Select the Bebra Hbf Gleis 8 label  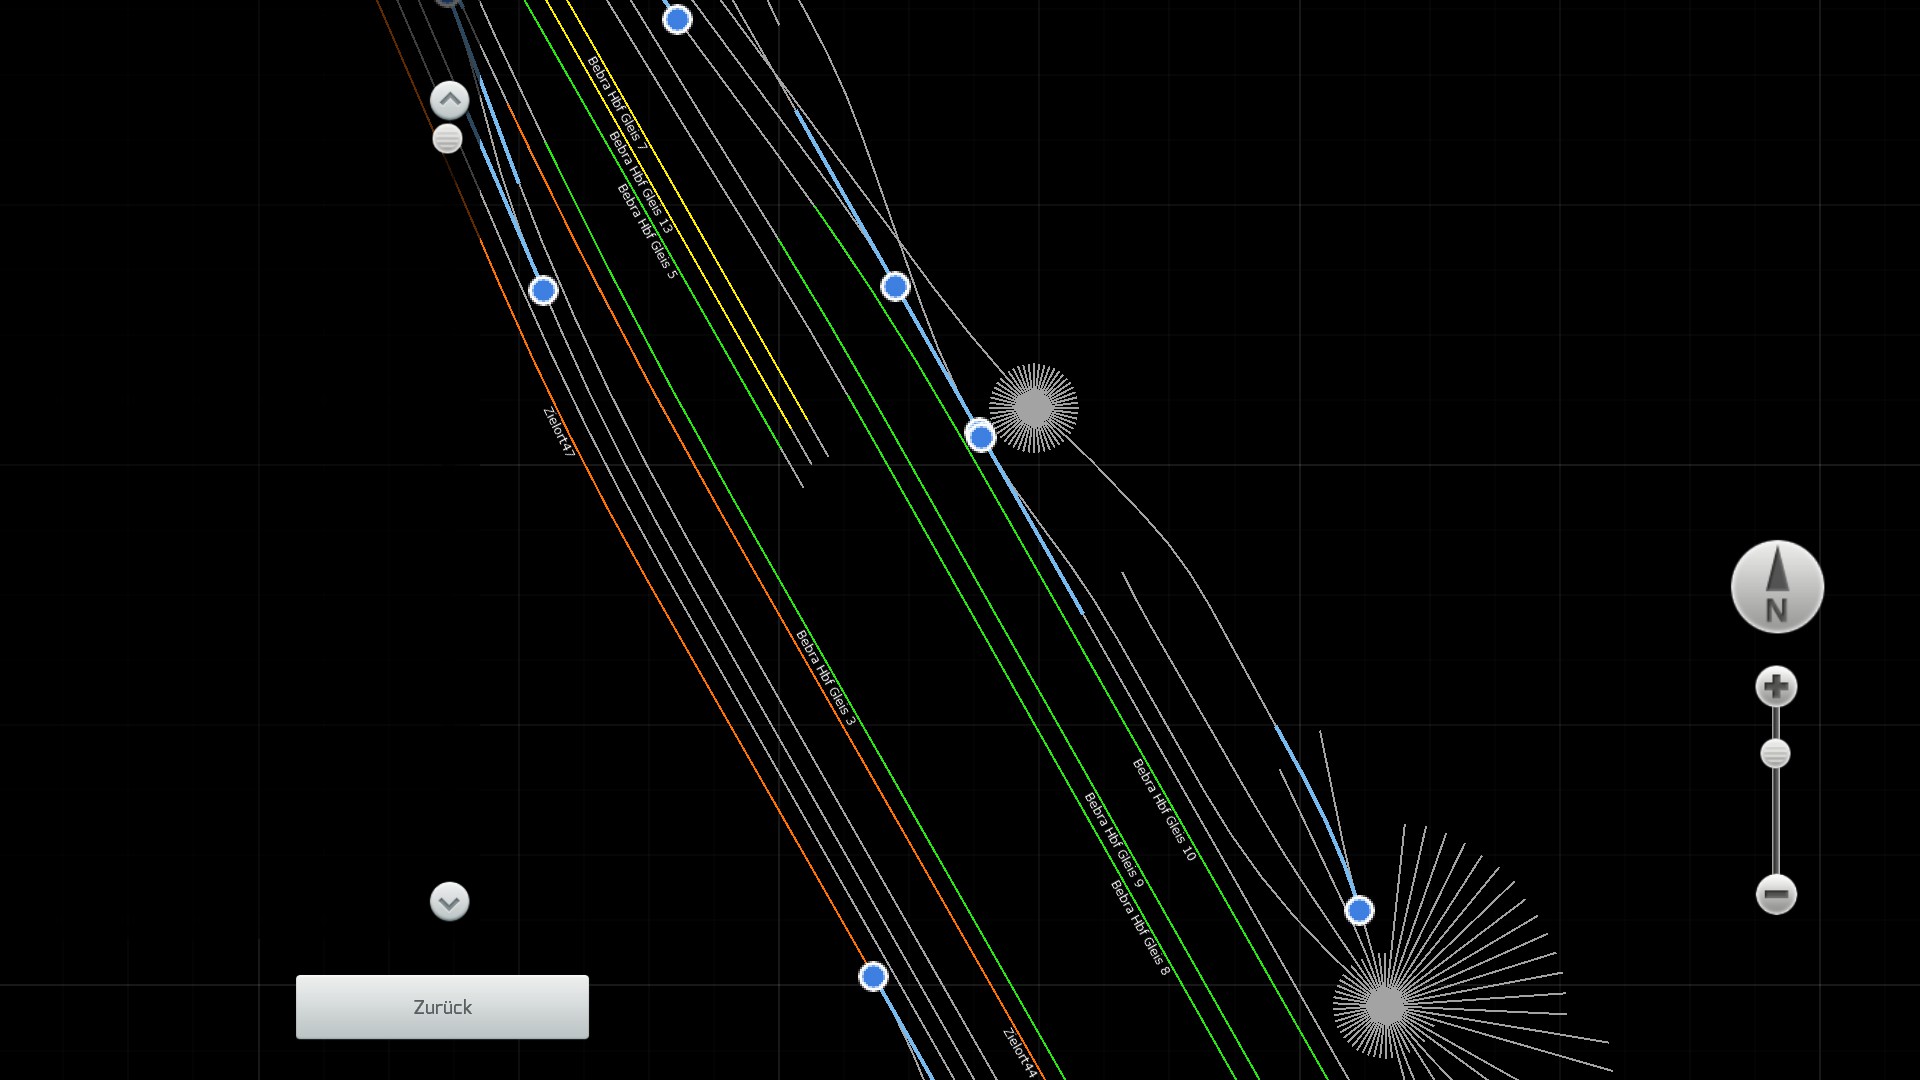[1139, 927]
